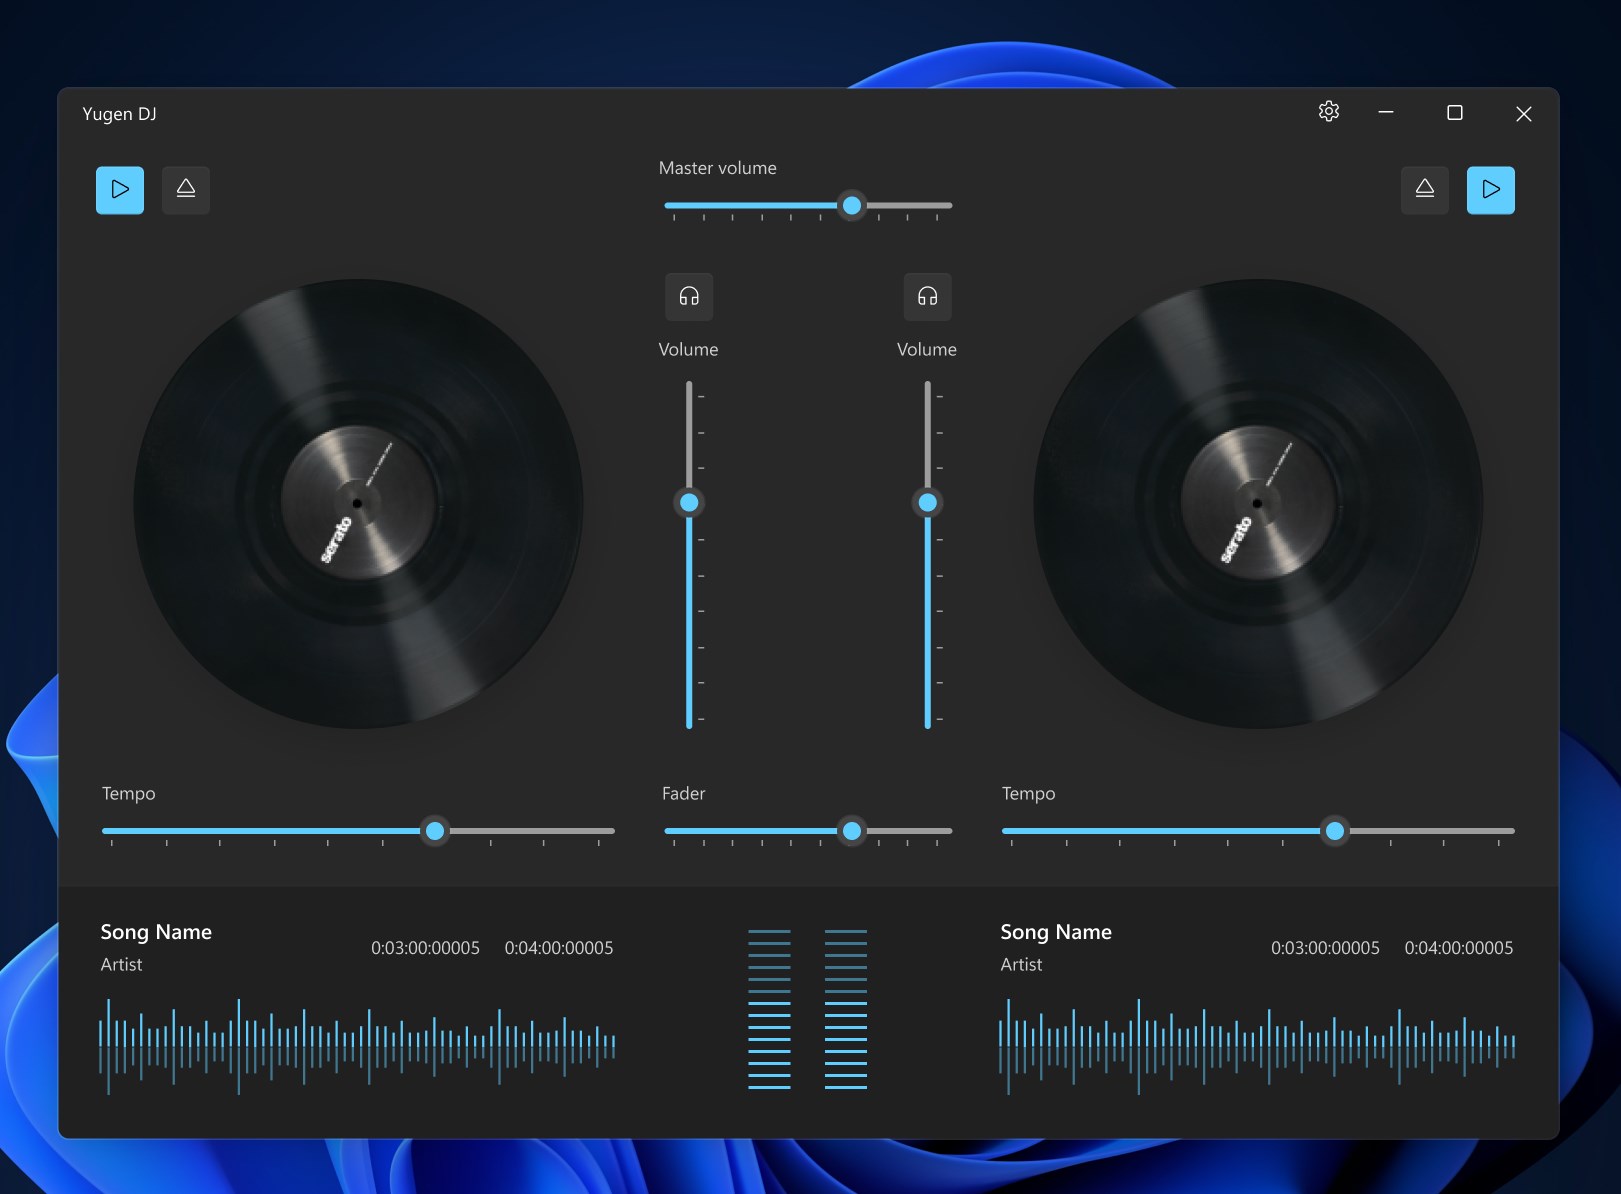Image resolution: width=1621 pixels, height=1194 pixels.
Task: Click the right deck waveform
Action: 1258,1046
